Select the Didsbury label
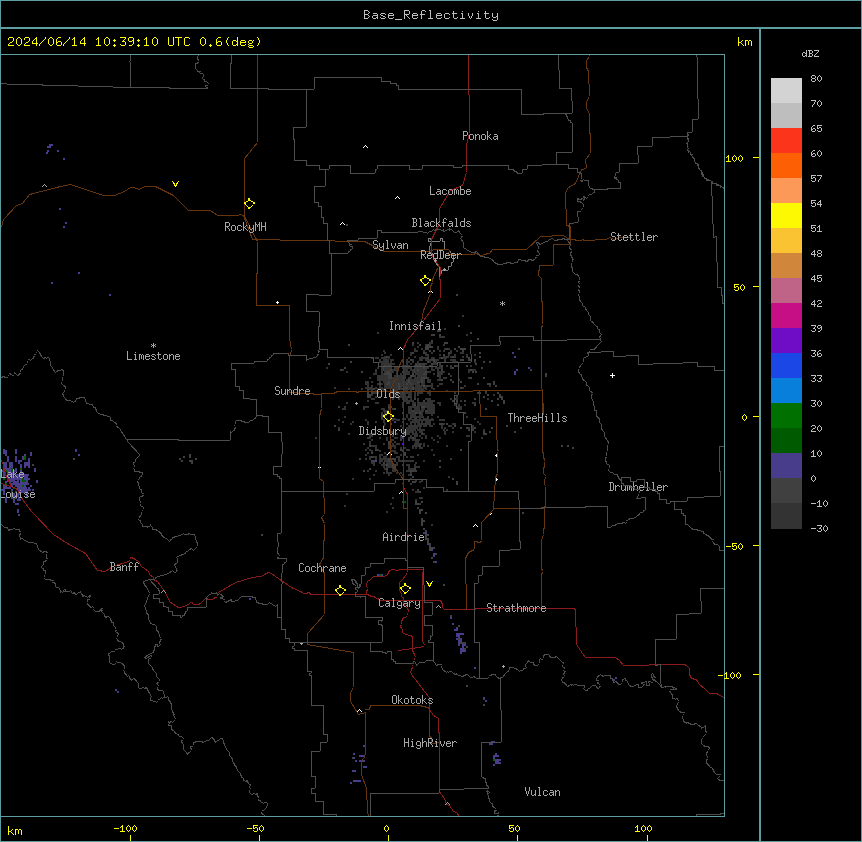The image size is (862, 842). pyautogui.click(x=382, y=431)
